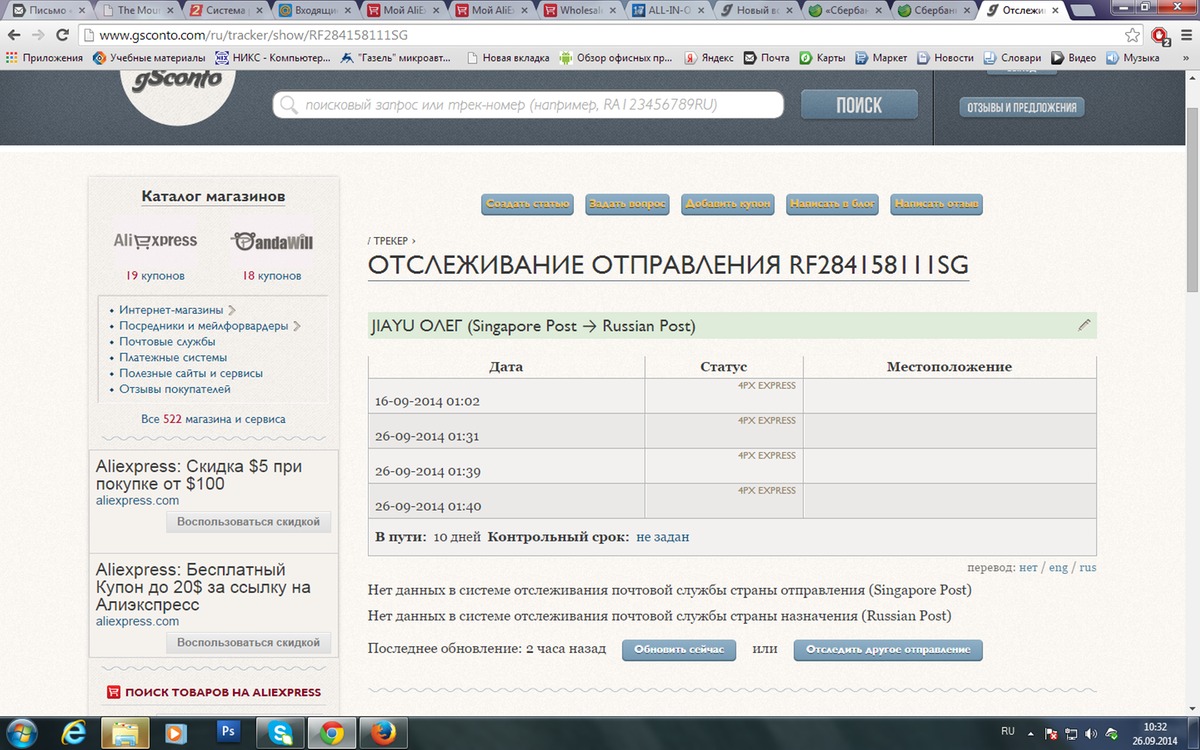The image size is (1200, 750).
Task: Bookmark page with the star icon
Action: click(x=1132, y=35)
